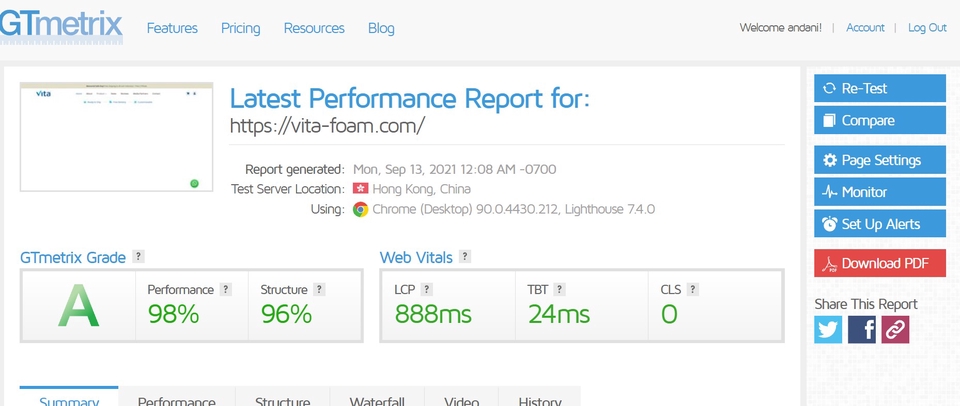Click the Share This Report label

(866, 304)
